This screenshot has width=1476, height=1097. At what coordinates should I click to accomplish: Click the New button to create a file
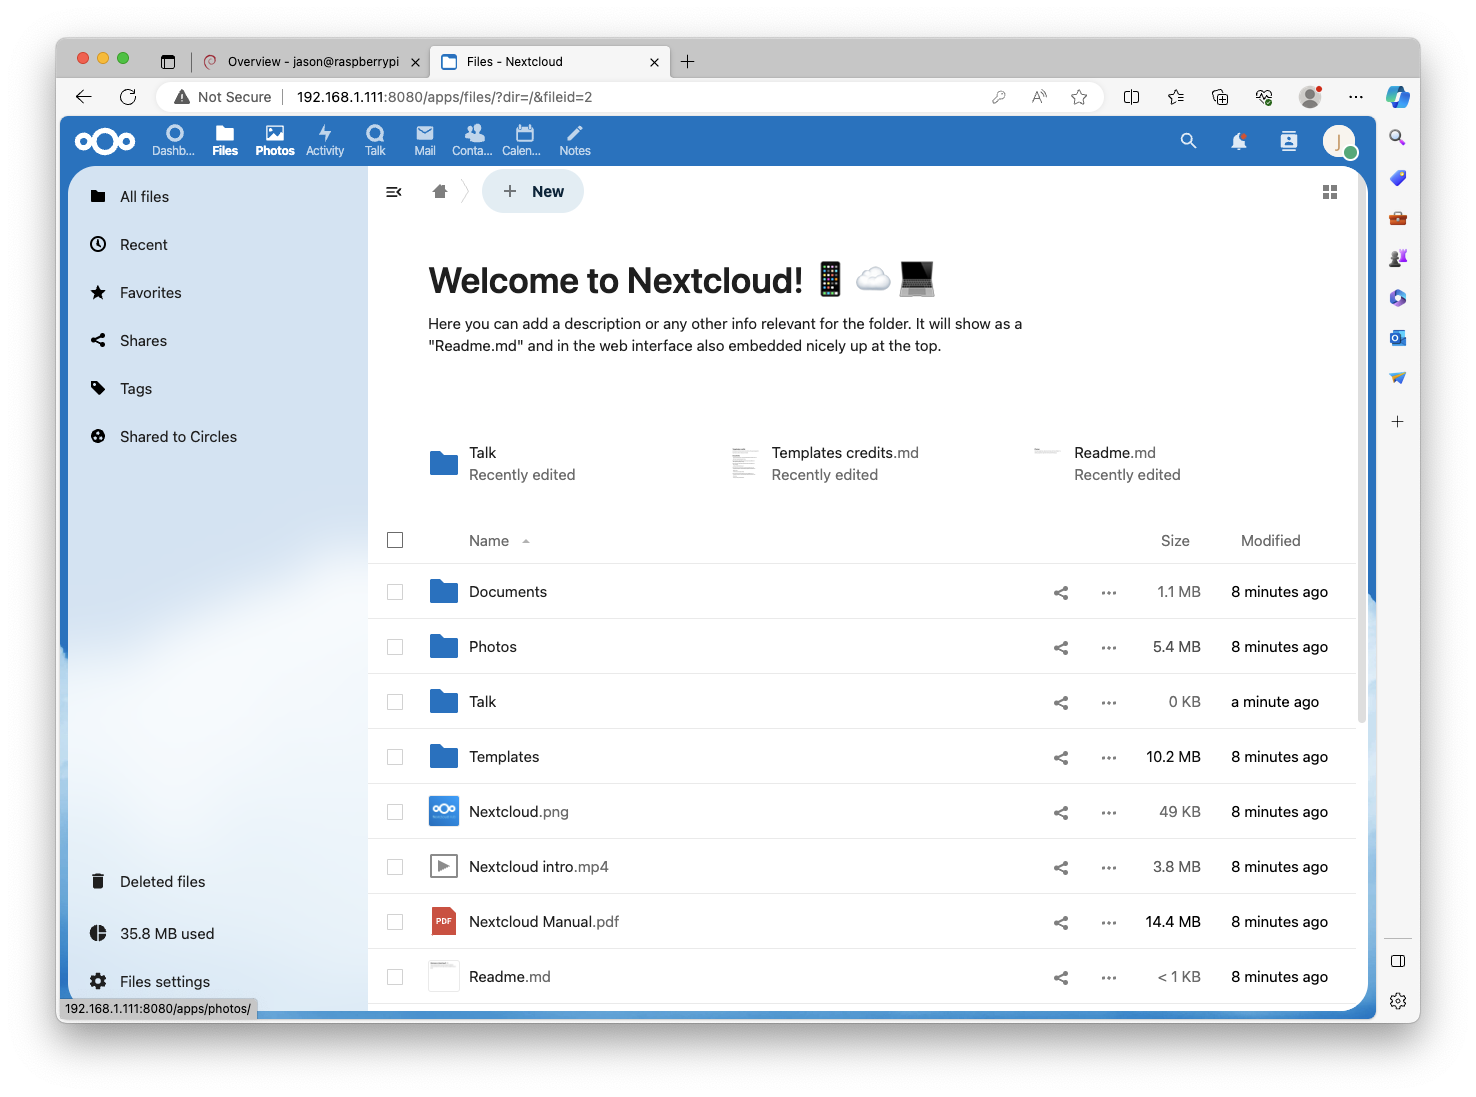(533, 191)
